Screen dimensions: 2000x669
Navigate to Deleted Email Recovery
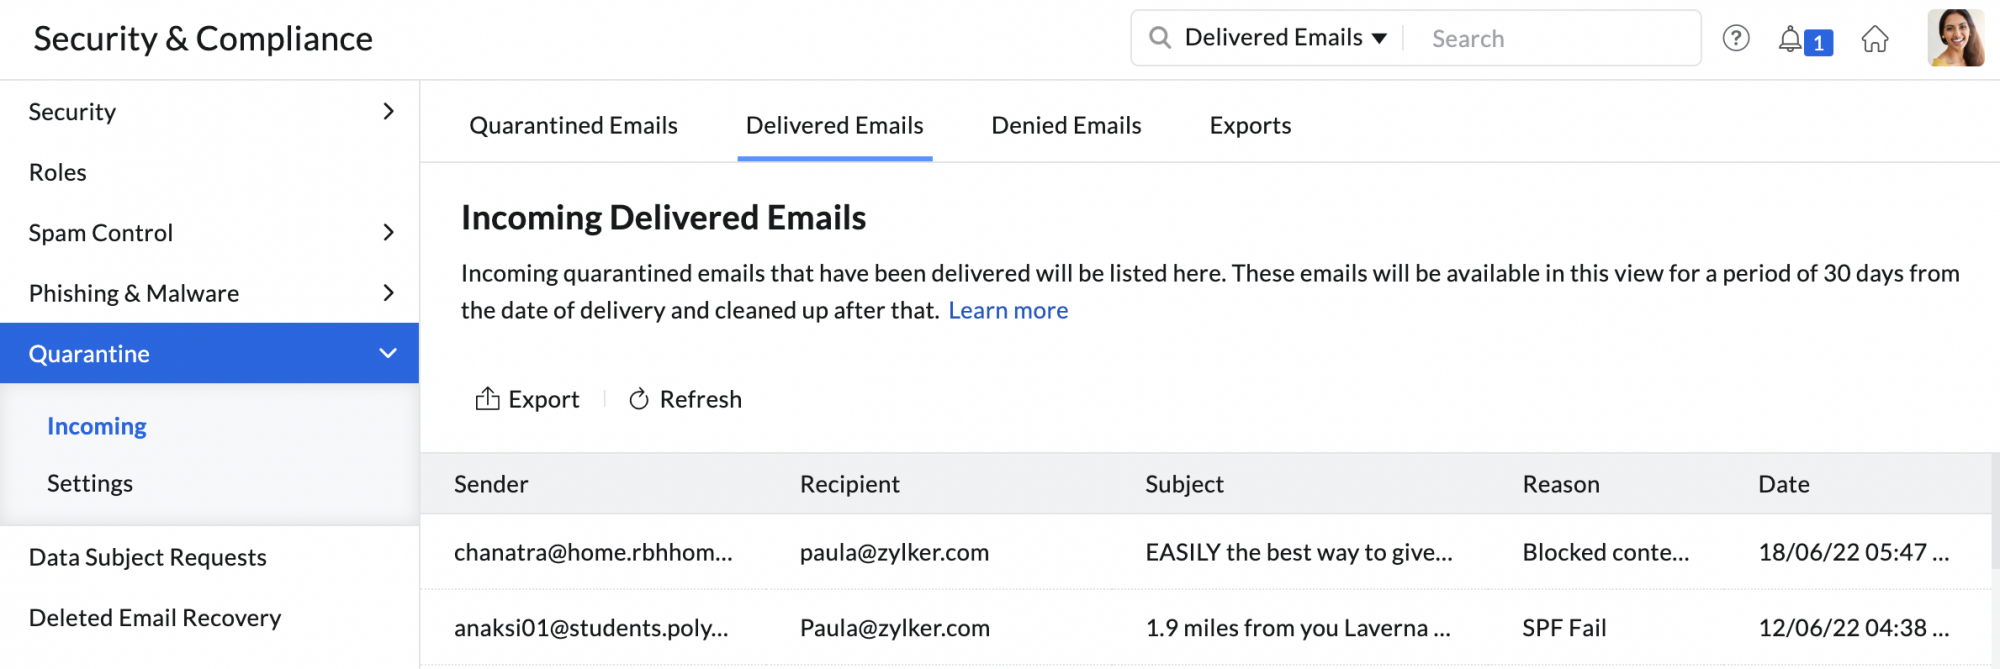pyautogui.click(x=155, y=618)
